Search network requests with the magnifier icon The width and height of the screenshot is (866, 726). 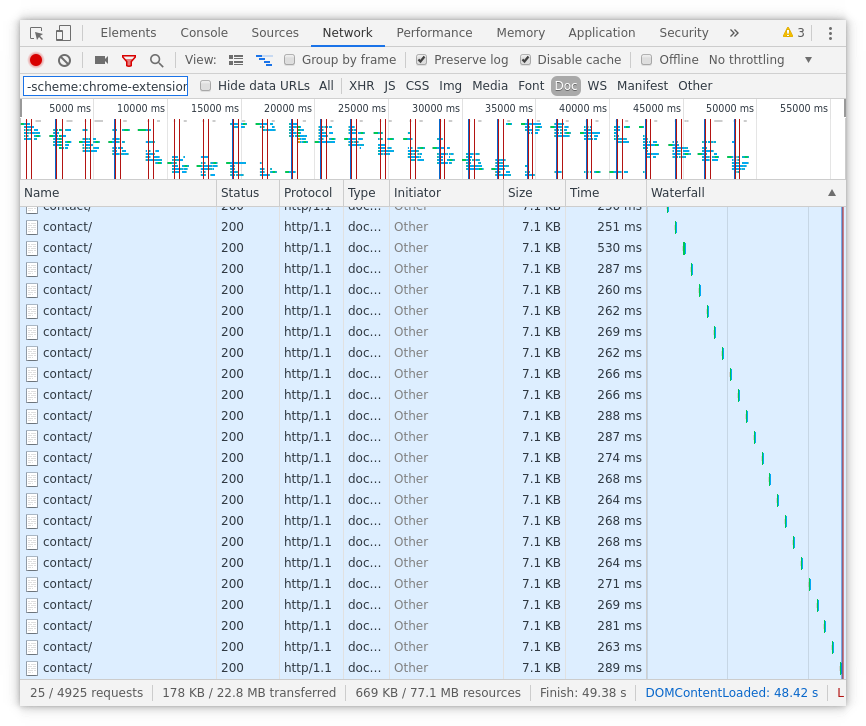[155, 59]
